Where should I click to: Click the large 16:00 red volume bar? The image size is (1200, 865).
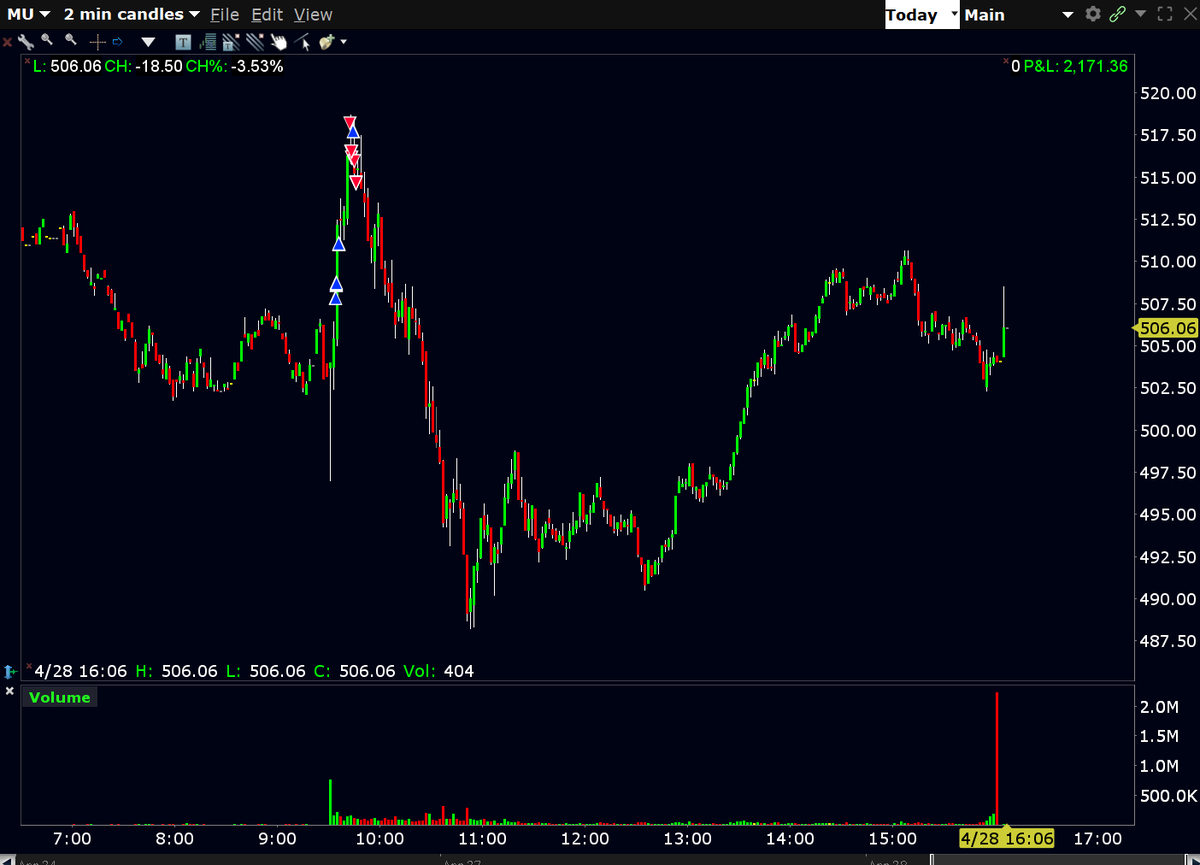click(997, 757)
